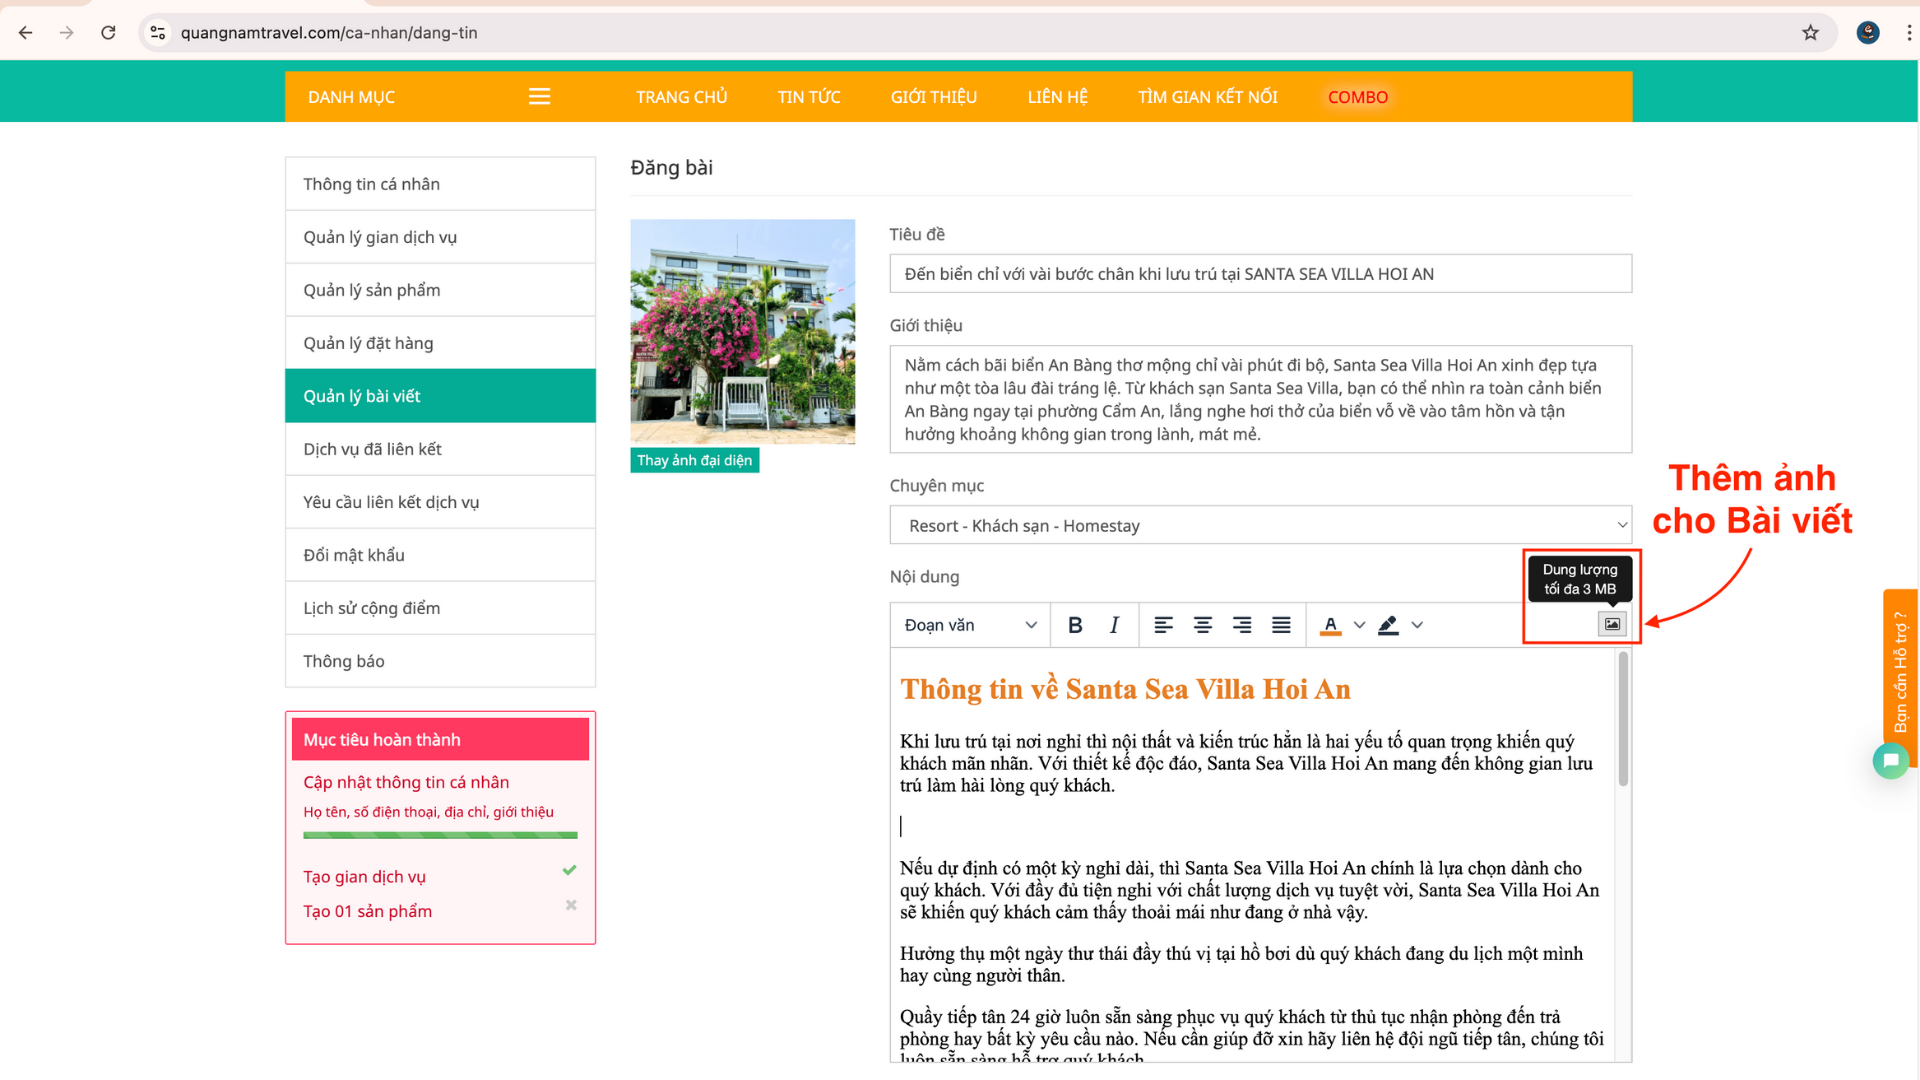
Task: Center align text in the editor
Action: coord(1202,625)
